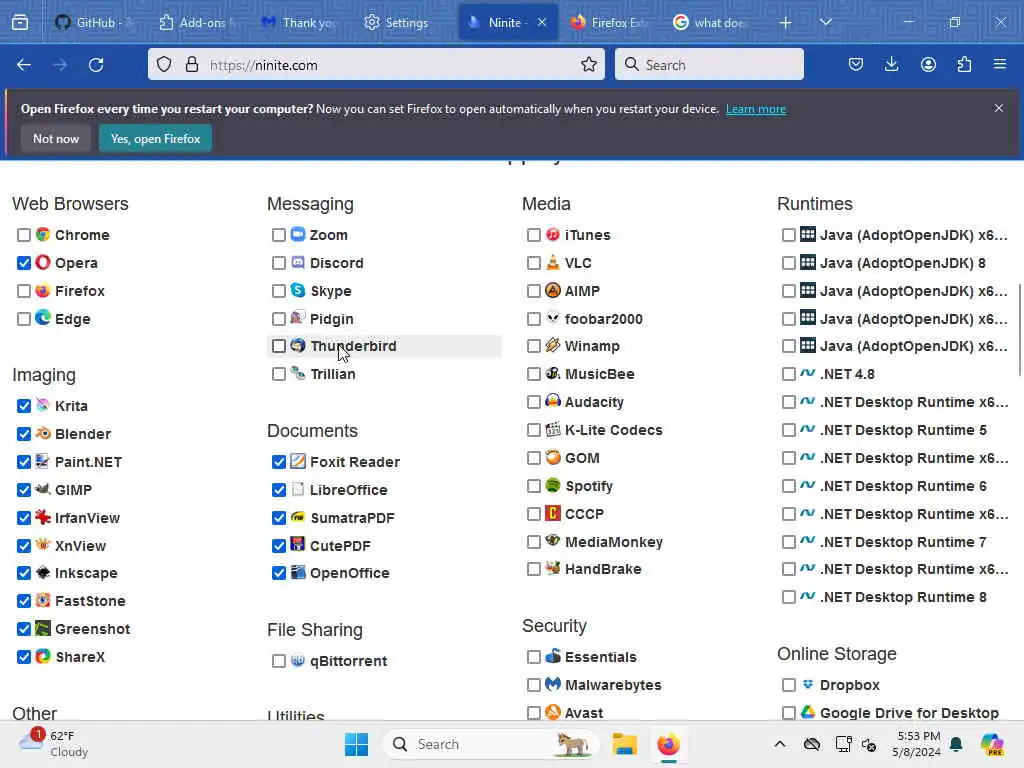Open the Firefox extensions puzzle icon

point(964,64)
